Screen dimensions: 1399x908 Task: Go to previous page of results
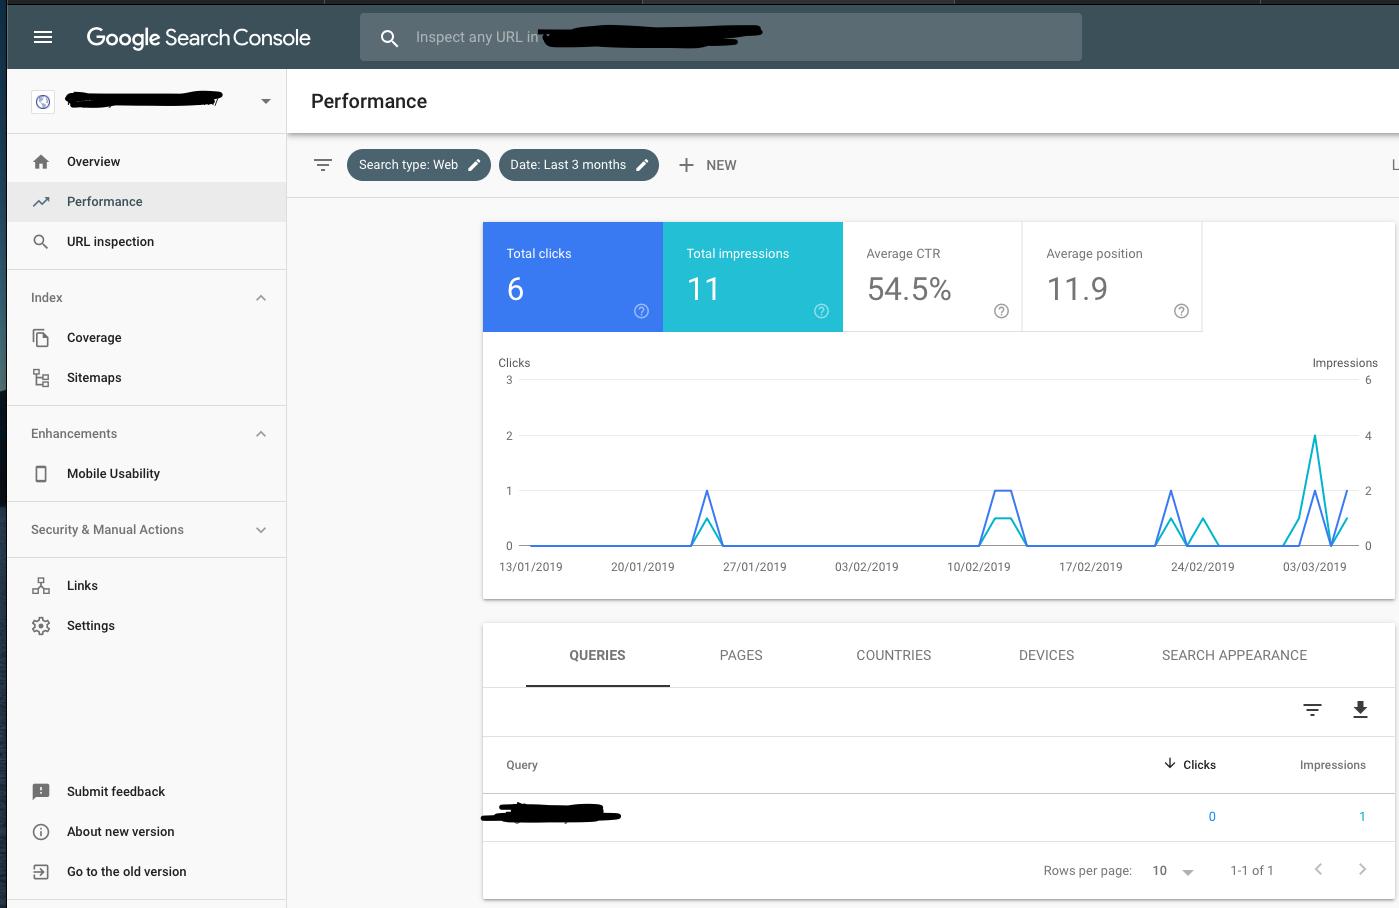tap(1319, 869)
